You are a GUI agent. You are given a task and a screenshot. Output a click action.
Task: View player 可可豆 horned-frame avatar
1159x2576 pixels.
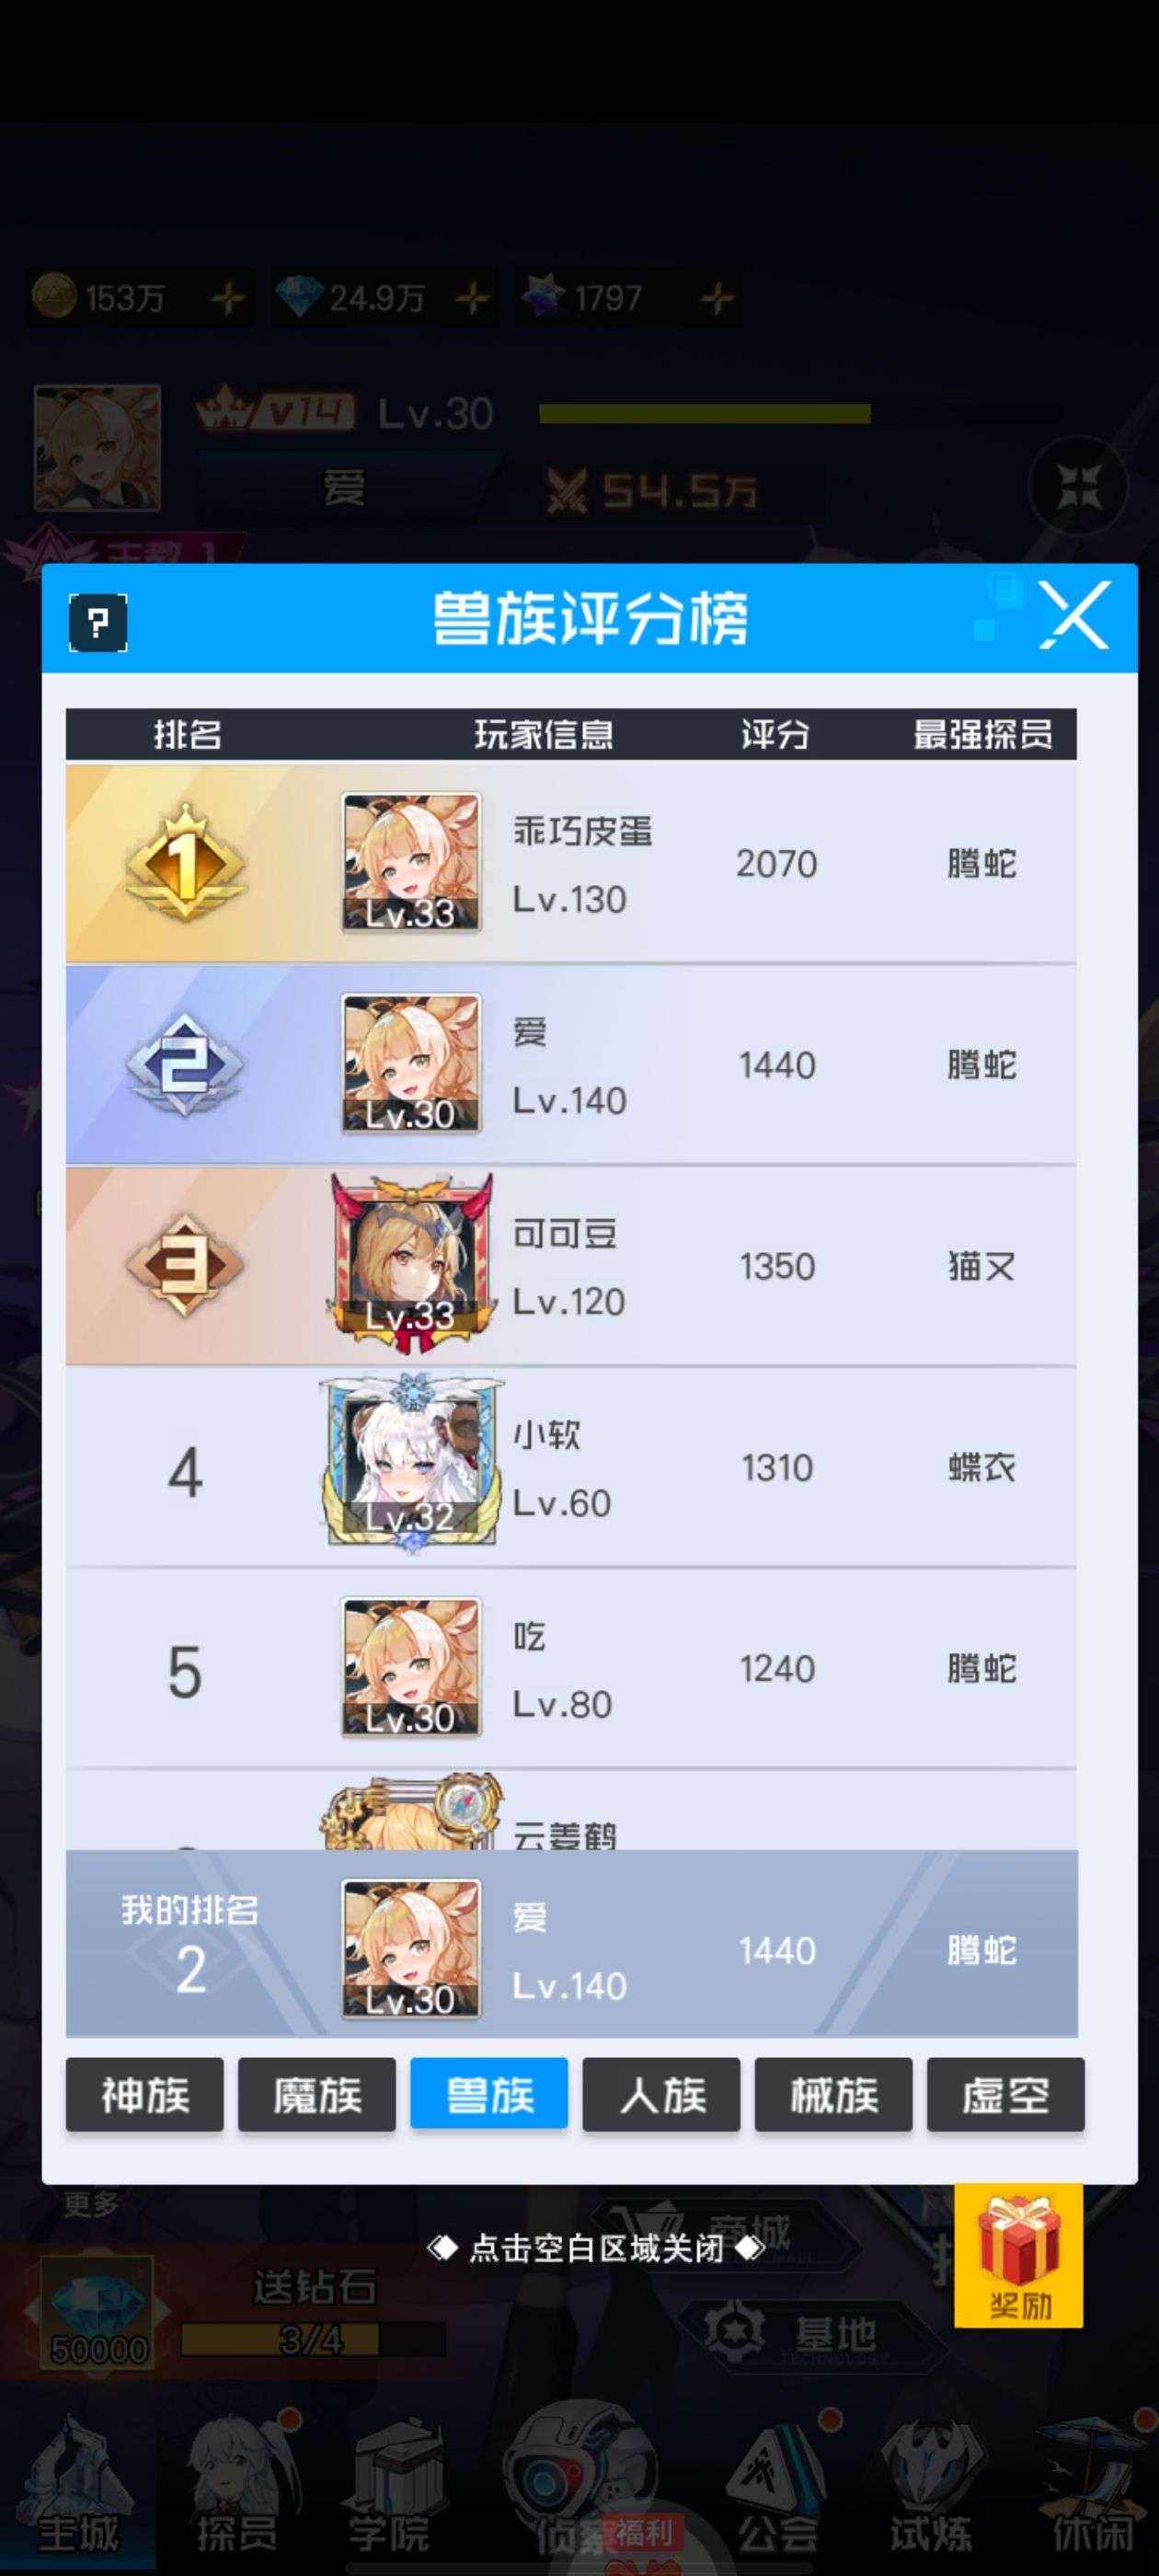411,1264
